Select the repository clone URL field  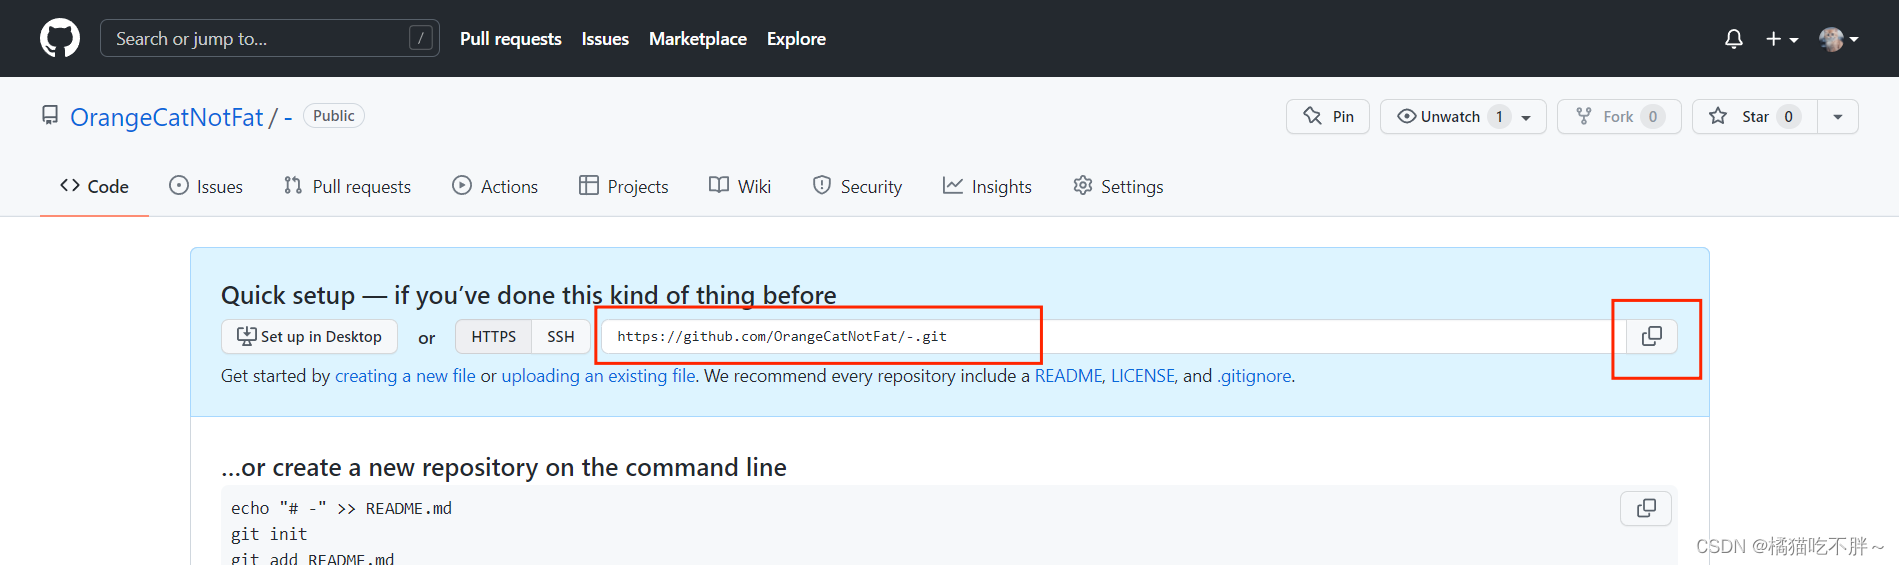click(1114, 336)
